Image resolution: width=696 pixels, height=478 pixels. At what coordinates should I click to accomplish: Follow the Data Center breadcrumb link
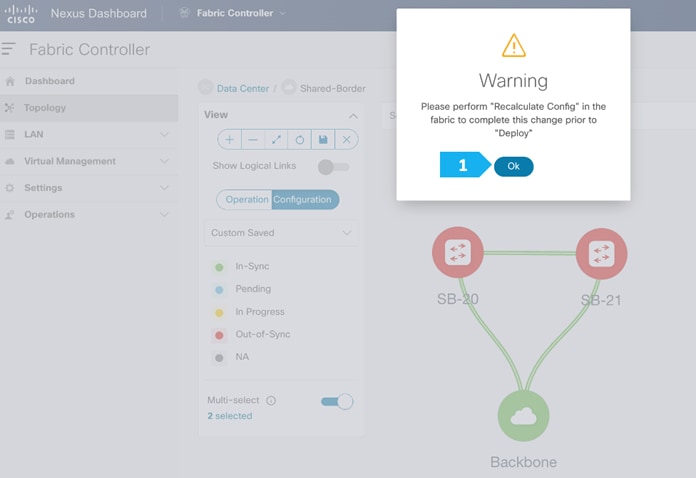242,88
